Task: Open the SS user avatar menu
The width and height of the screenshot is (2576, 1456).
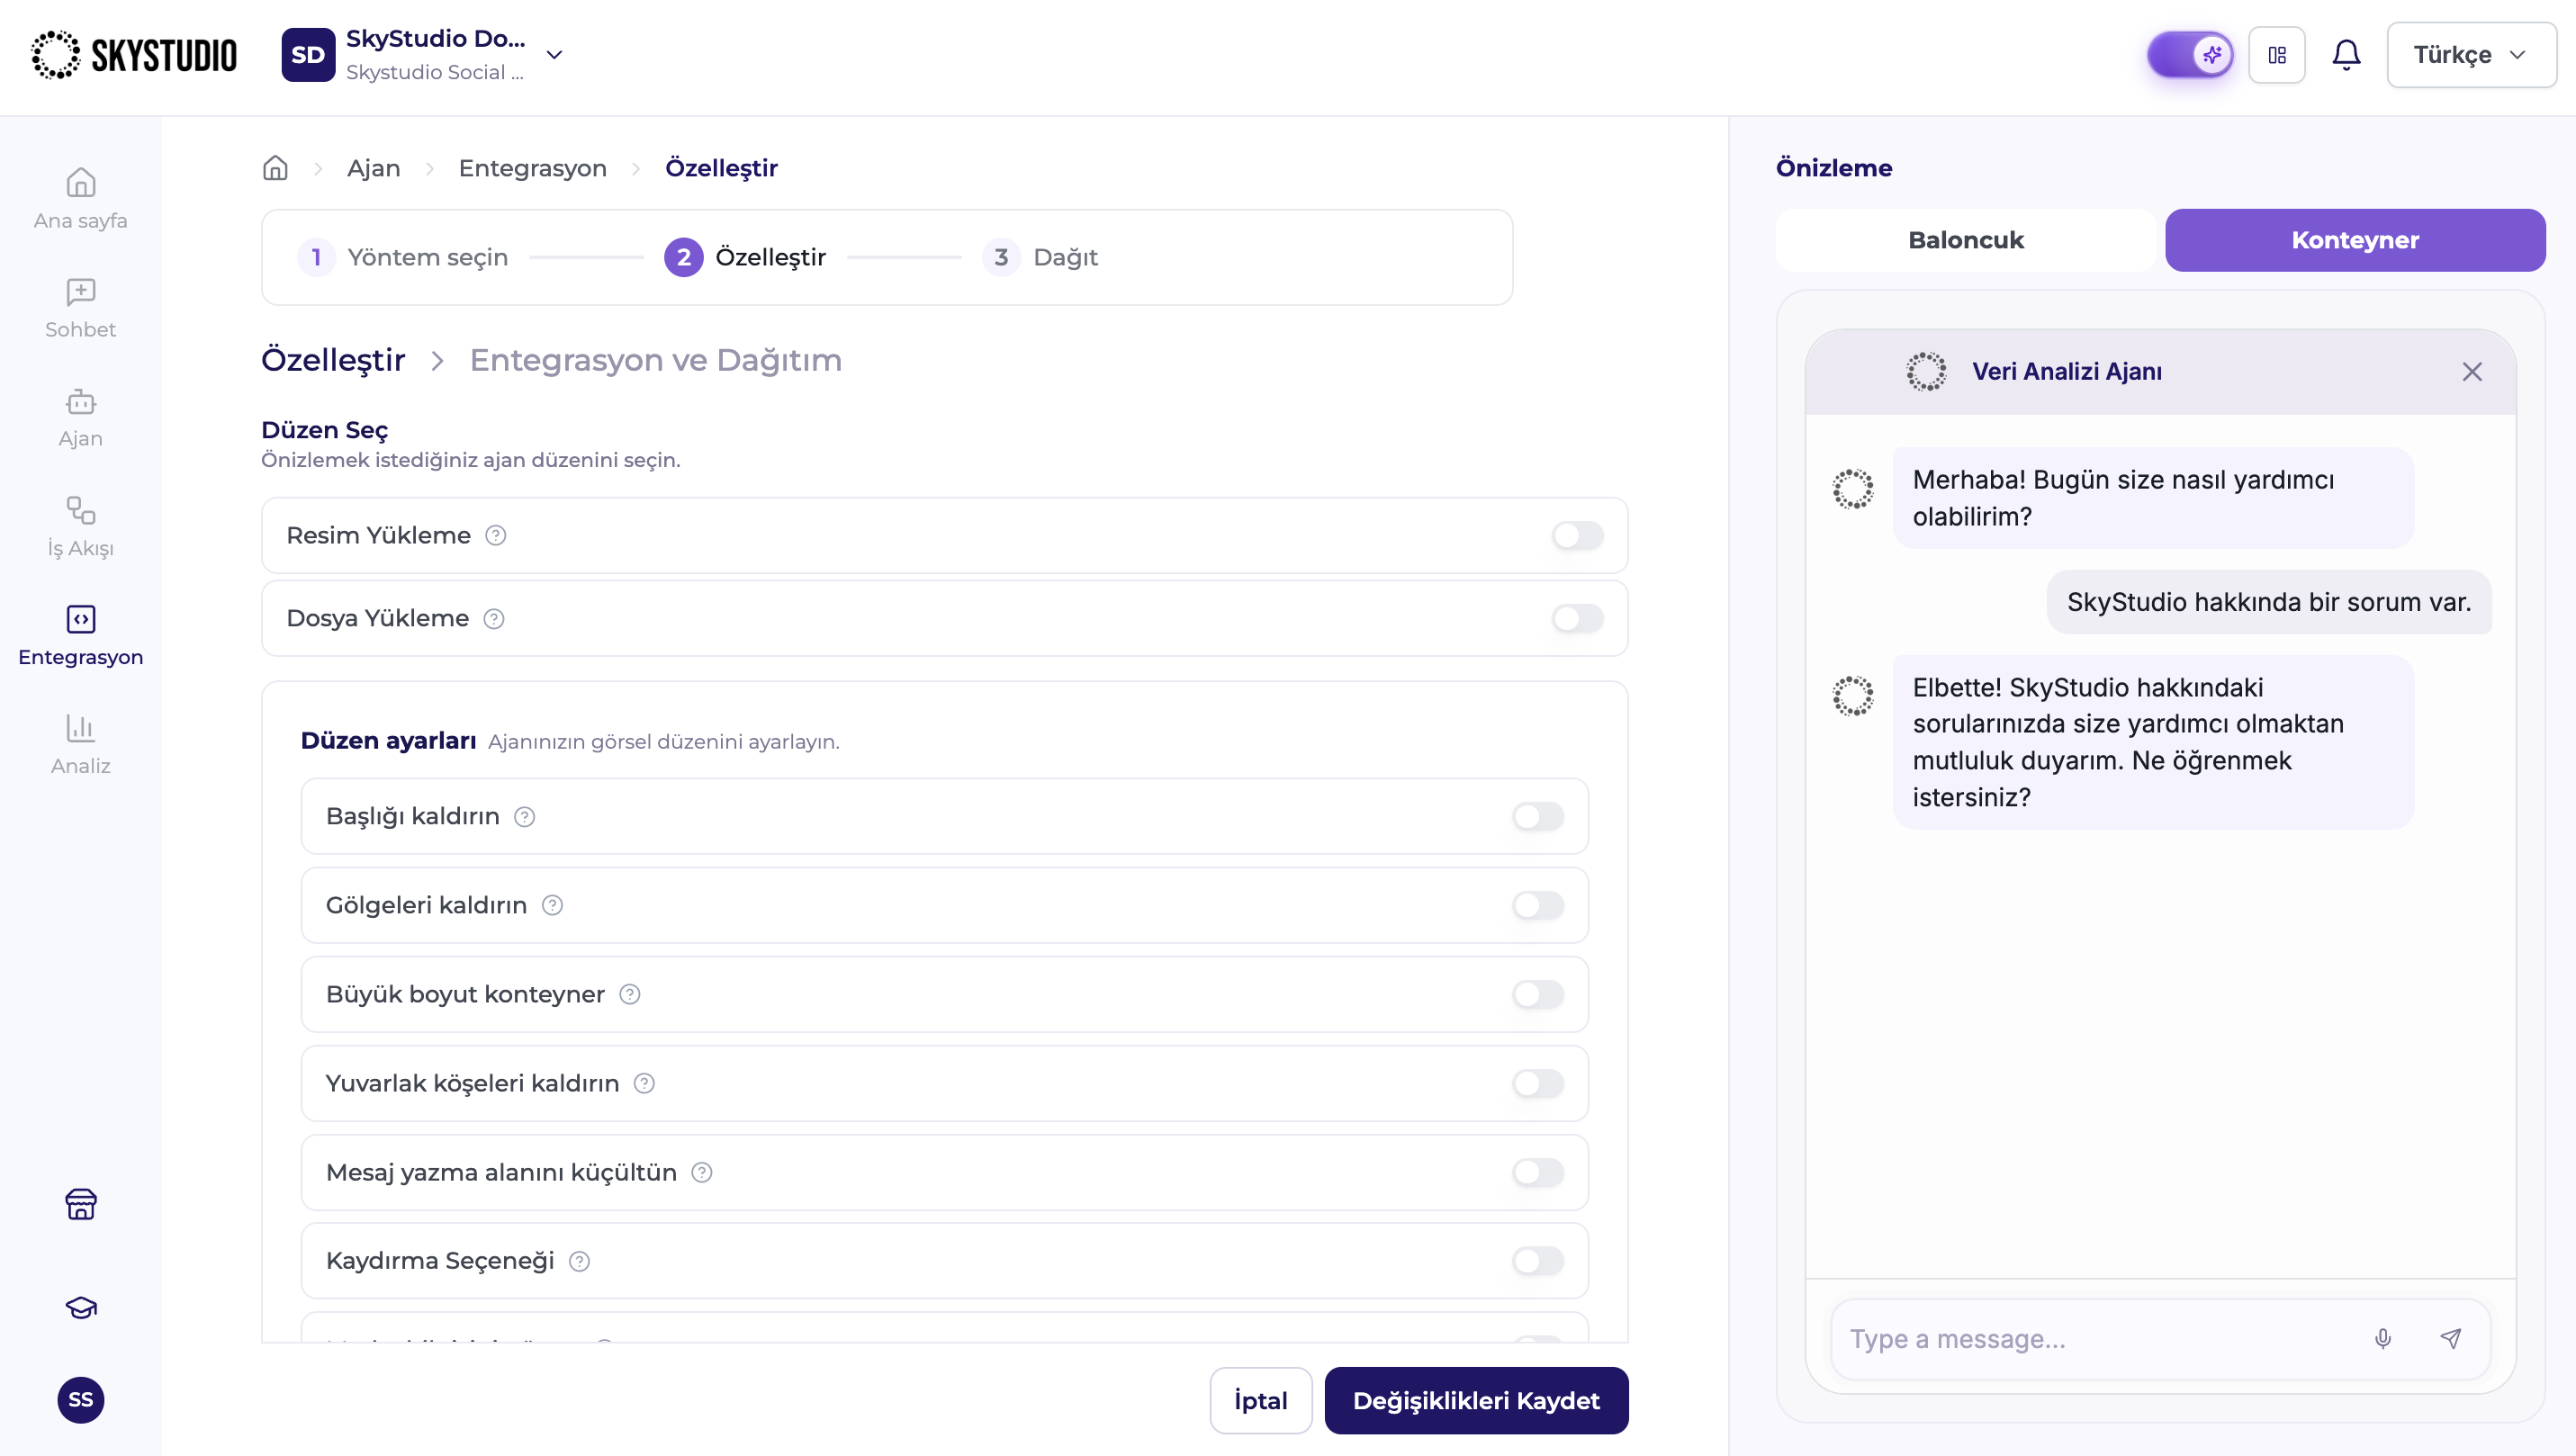Action: [81, 1399]
